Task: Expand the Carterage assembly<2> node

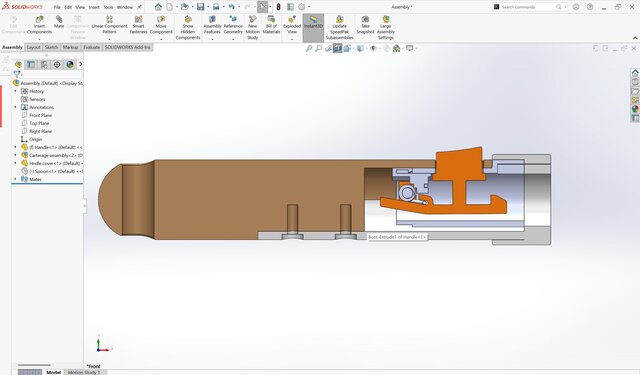Action: (16, 155)
